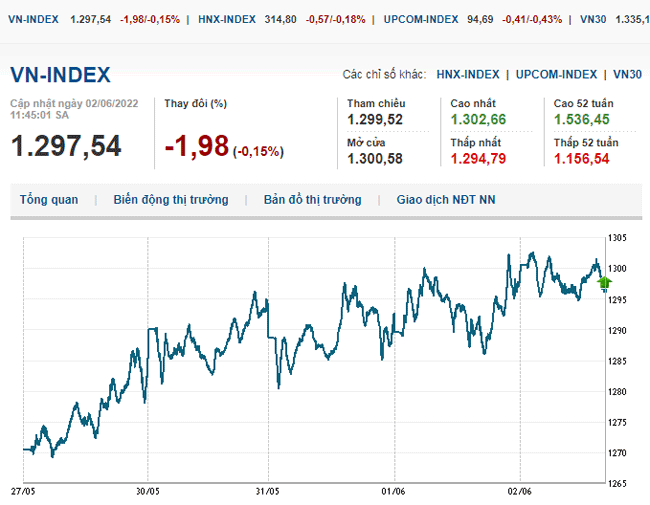Image resolution: width=650 pixels, height=505 pixels.
Task: Open VN30 in the top ticker strip
Action: [x=593, y=19]
